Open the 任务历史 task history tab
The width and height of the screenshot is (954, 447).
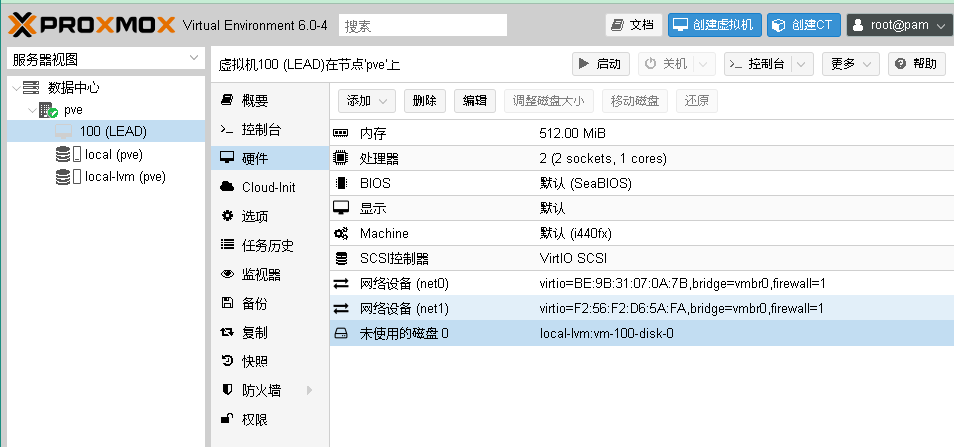tap(270, 246)
